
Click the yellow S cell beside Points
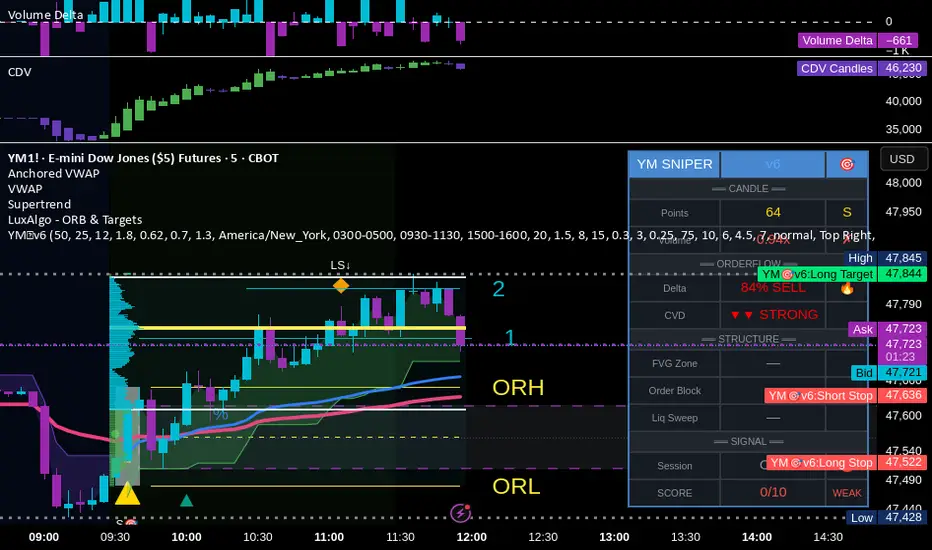pos(846,212)
